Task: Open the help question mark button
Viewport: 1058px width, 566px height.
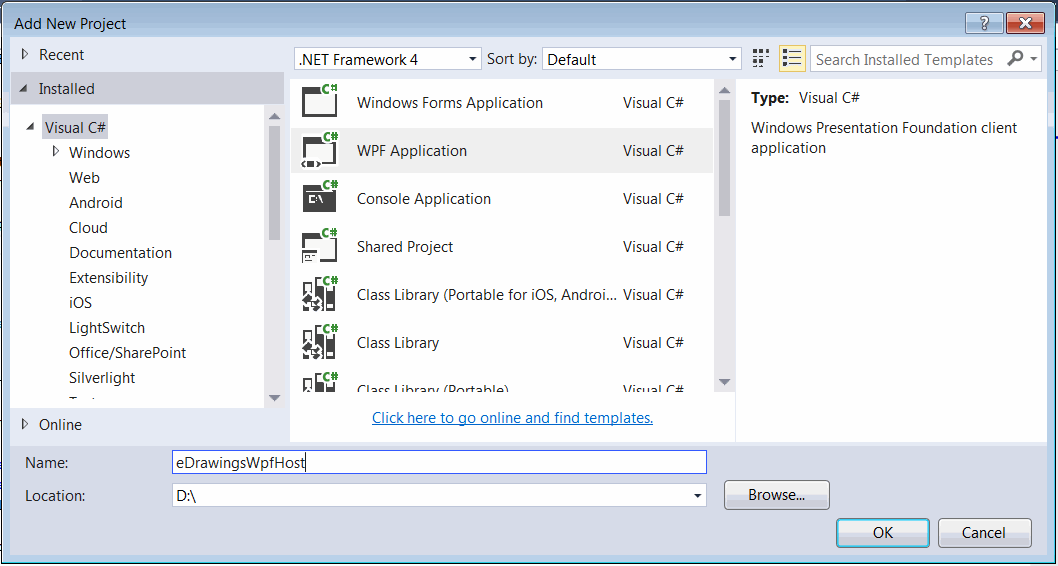Action: click(x=984, y=24)
